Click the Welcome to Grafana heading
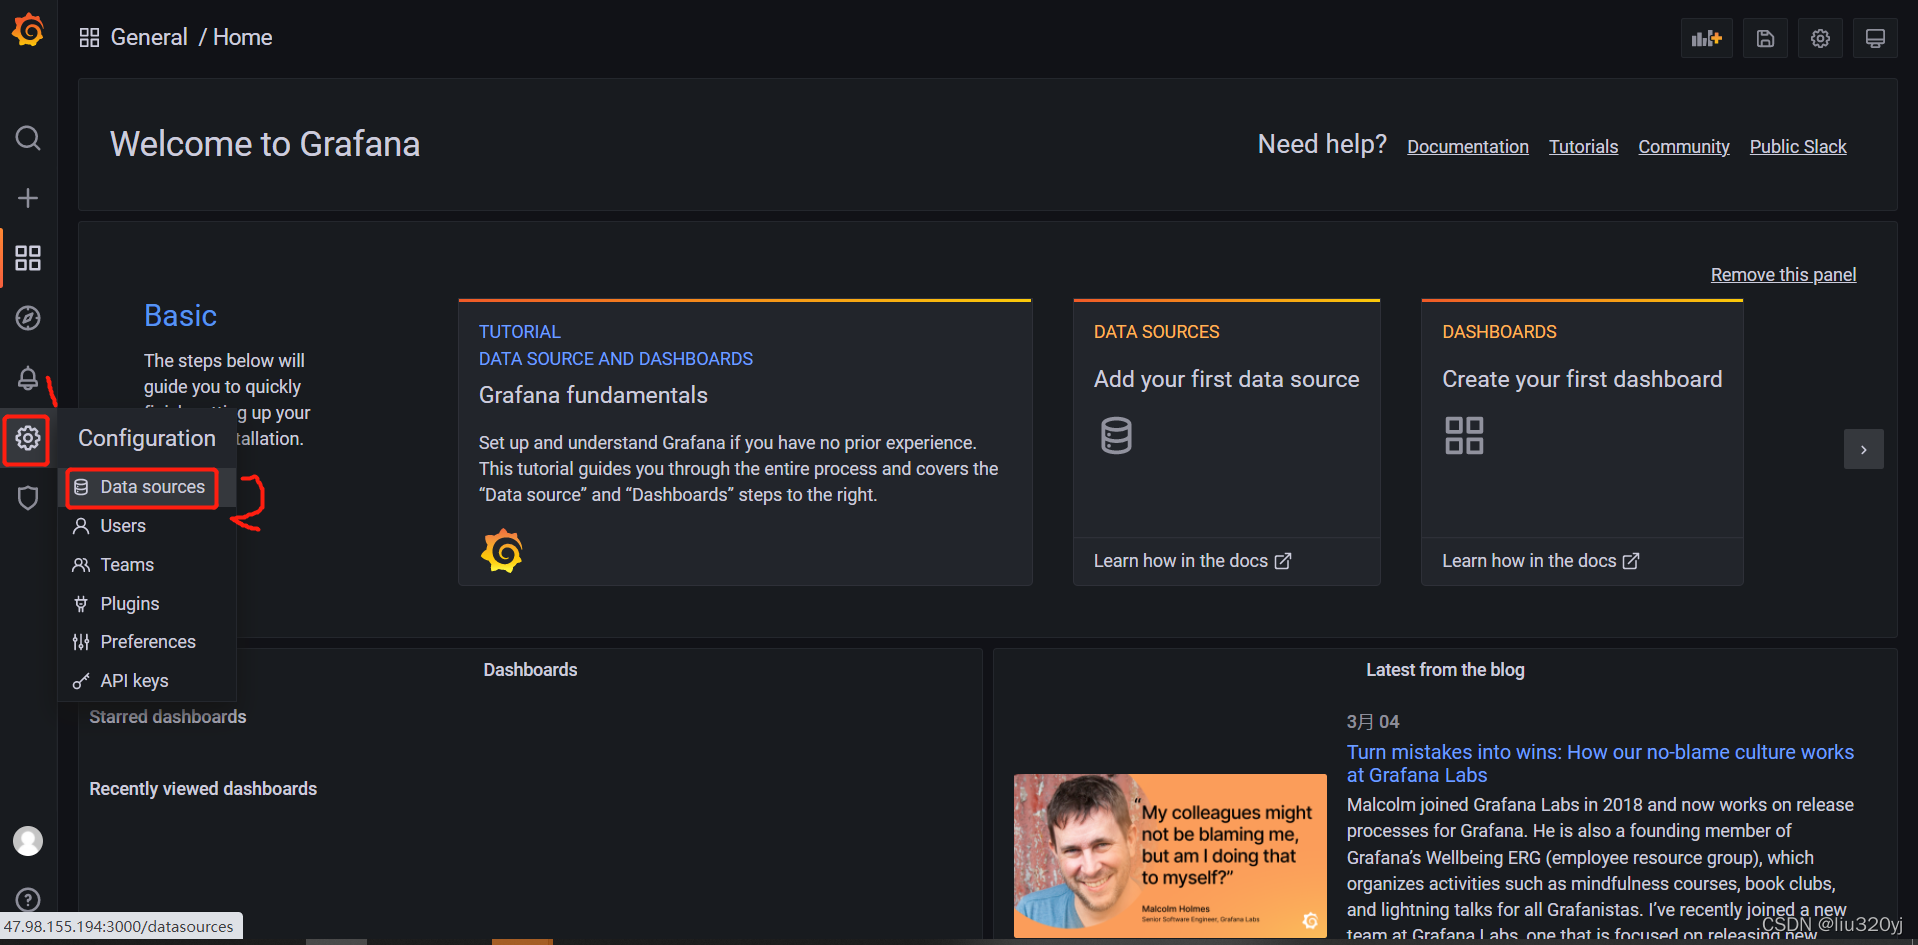This screenshot has height=945, width=1918. [265, 144]
